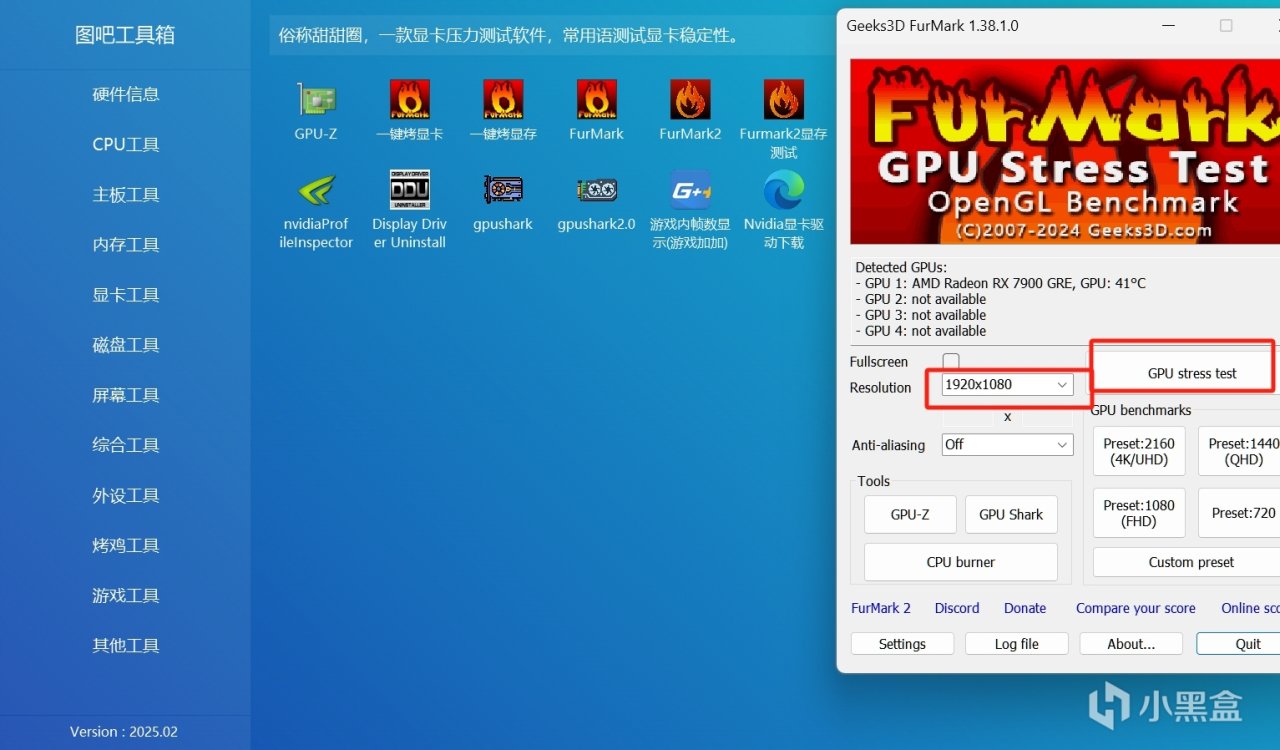
Task: Open the GPU-Z tool icon
Action: pos(316,100)
